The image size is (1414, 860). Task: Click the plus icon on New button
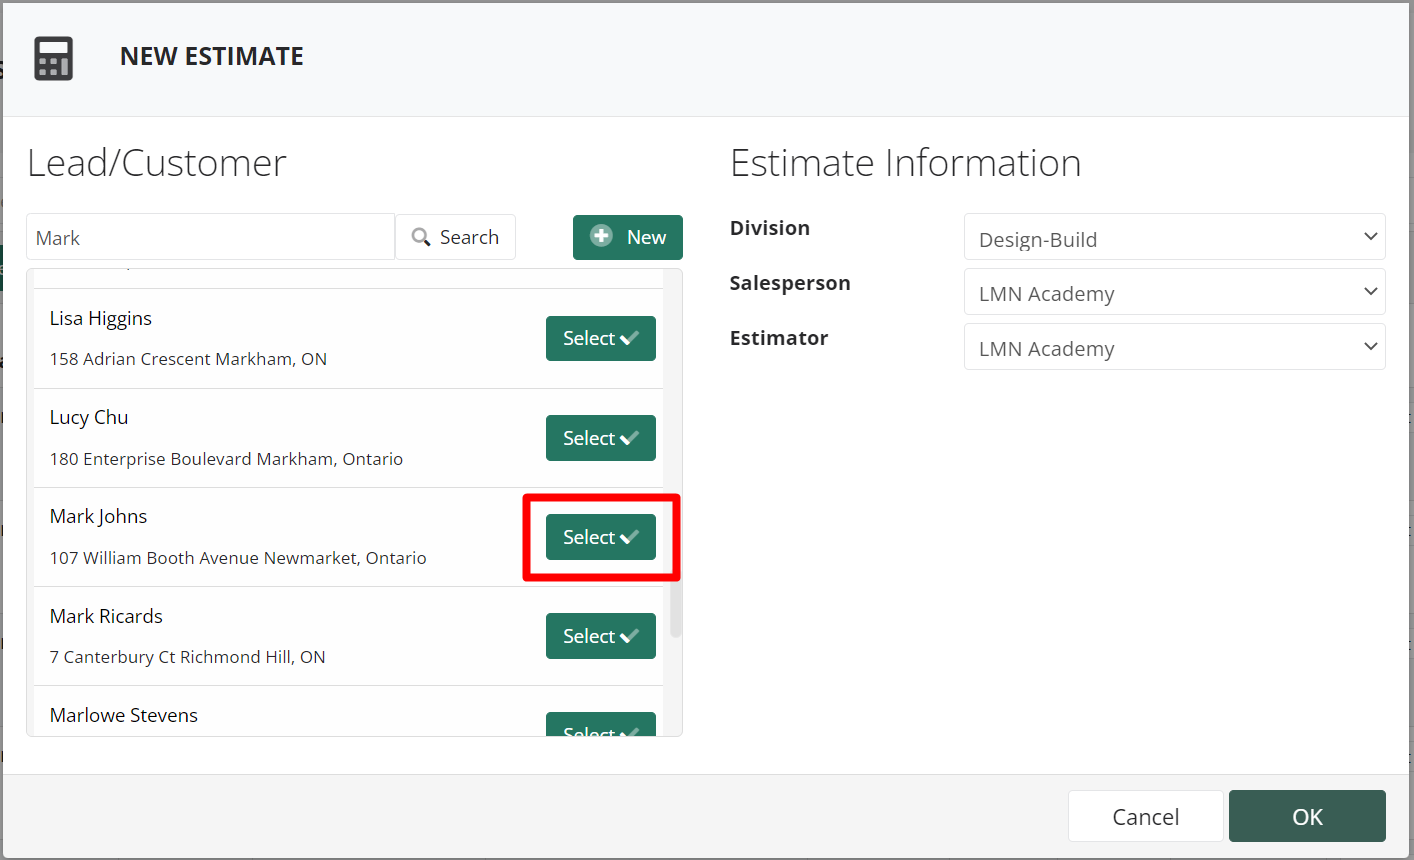click(601, 236)
